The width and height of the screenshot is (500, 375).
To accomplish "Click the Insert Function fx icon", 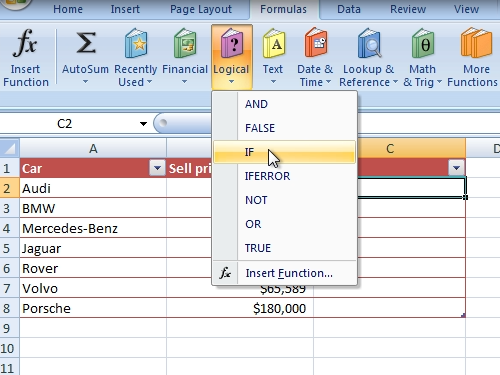I will pos(25,43).
